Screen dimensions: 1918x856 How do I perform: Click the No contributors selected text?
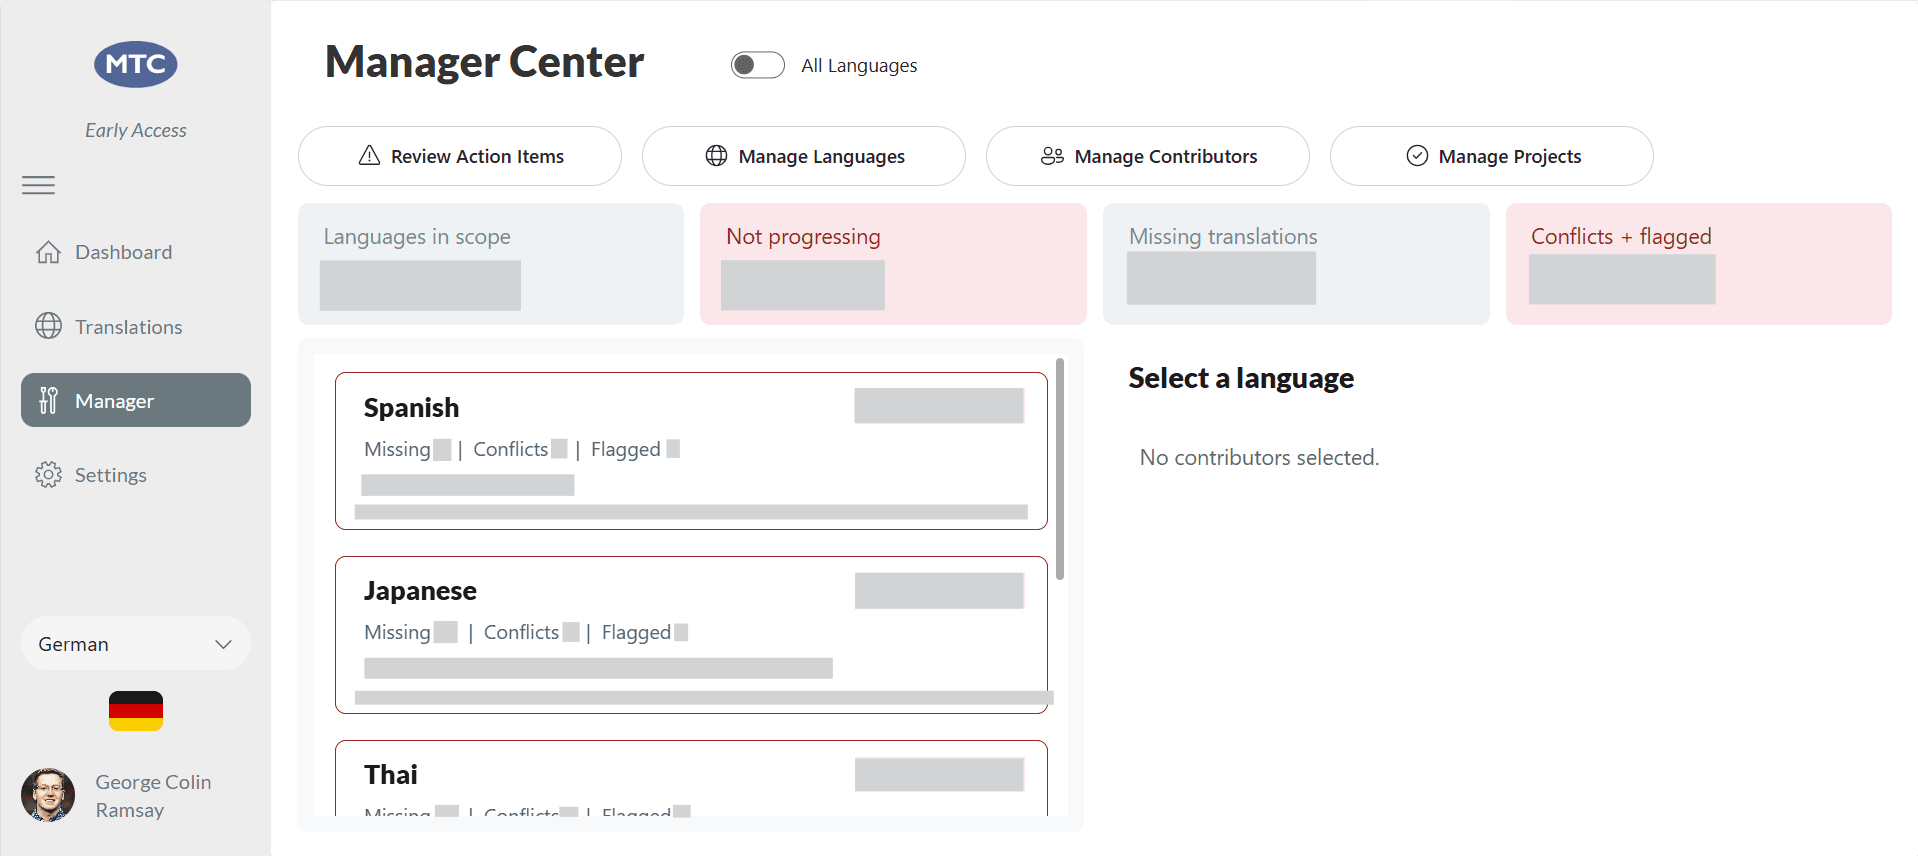[x=1259, y=457]
